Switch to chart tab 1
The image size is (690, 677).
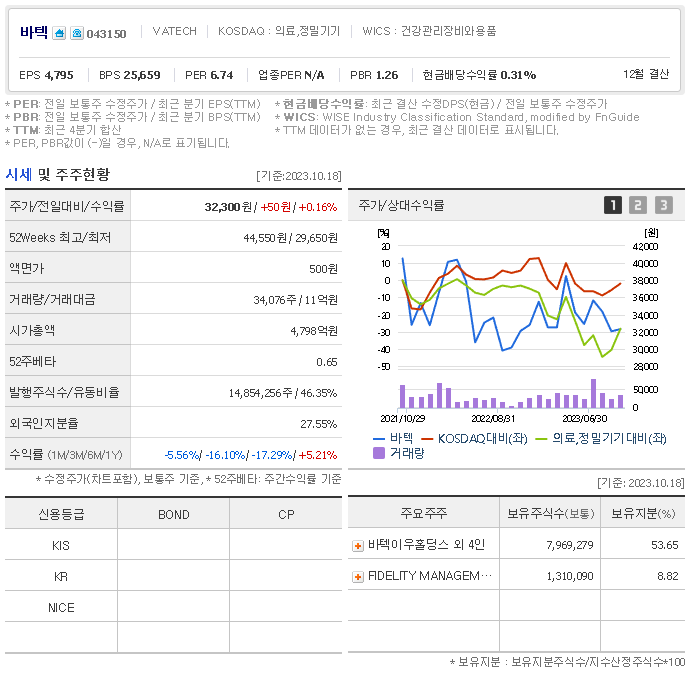click(613, 205)
